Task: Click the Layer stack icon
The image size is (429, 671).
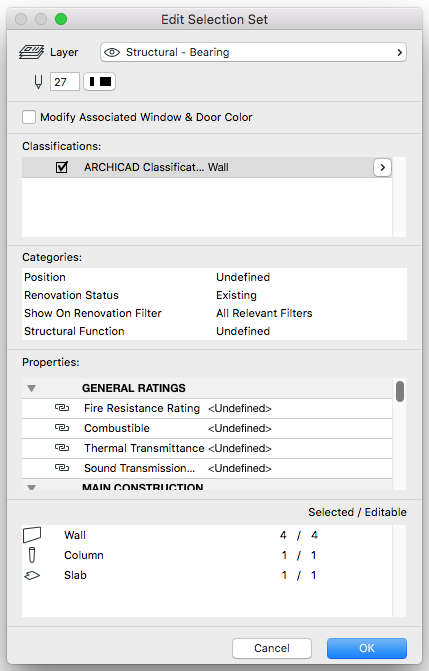Action: point(31,52)
